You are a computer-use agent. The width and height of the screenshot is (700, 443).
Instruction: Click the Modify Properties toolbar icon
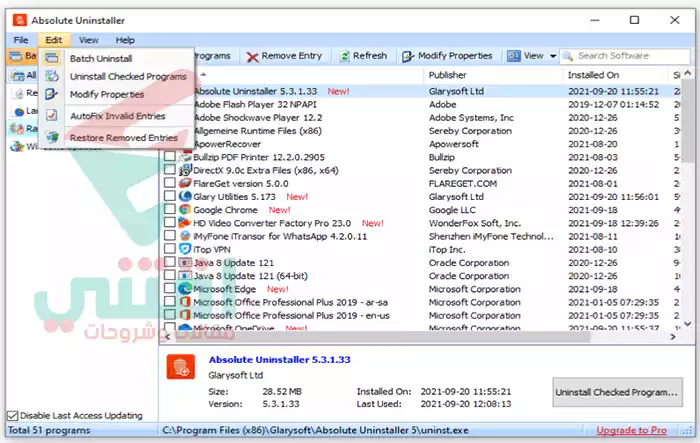click(408, 56)
